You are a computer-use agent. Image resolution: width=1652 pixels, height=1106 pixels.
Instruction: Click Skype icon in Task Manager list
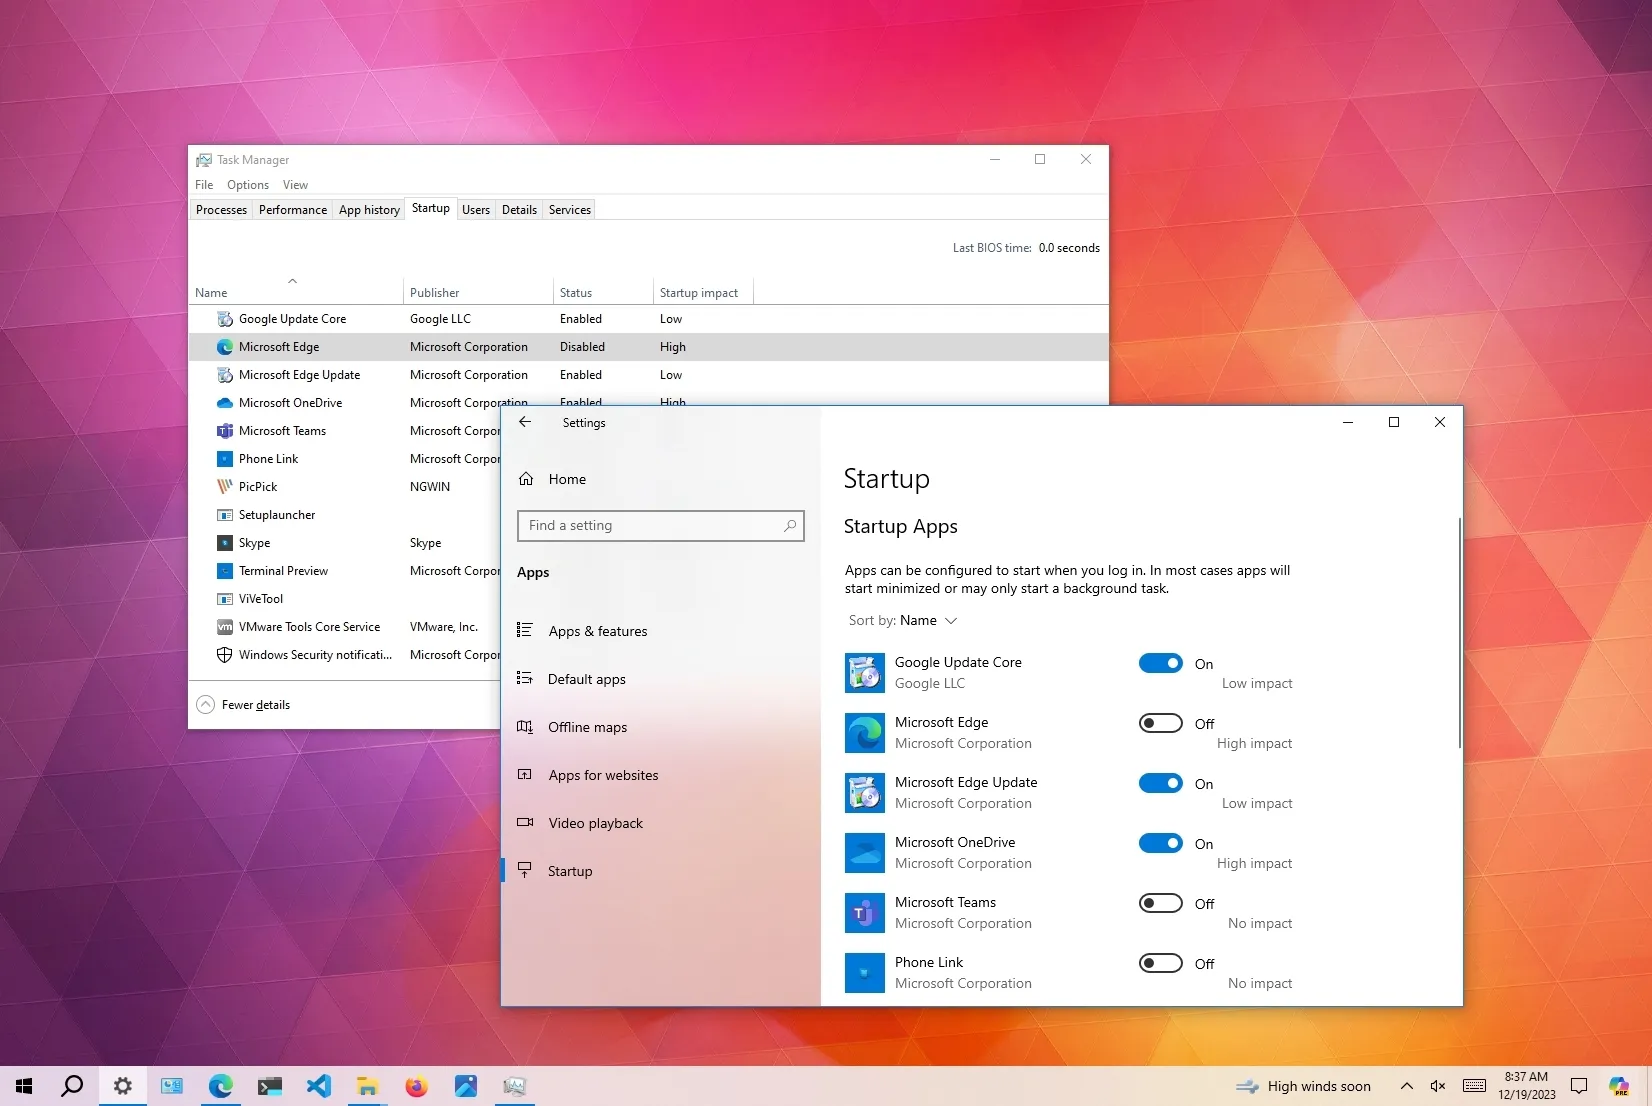pyautogui.click(x=225, y=543)
